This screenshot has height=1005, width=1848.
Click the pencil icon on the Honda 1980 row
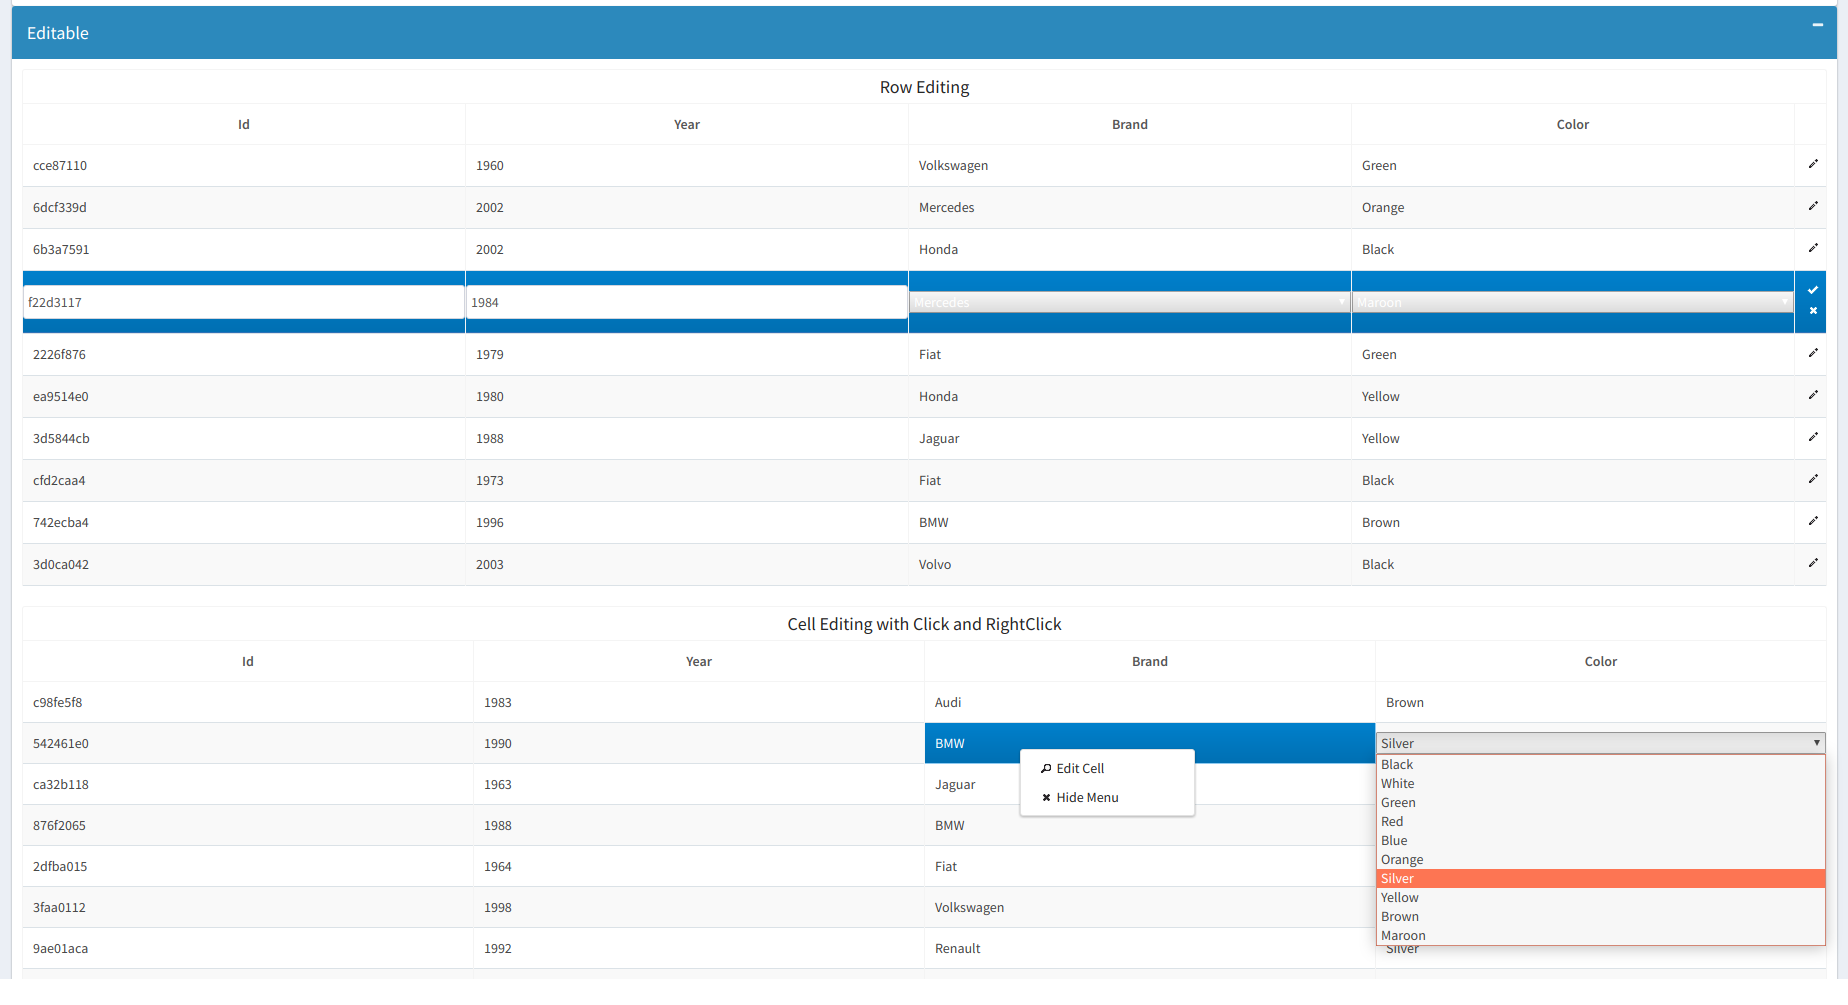pos(1813,395)
